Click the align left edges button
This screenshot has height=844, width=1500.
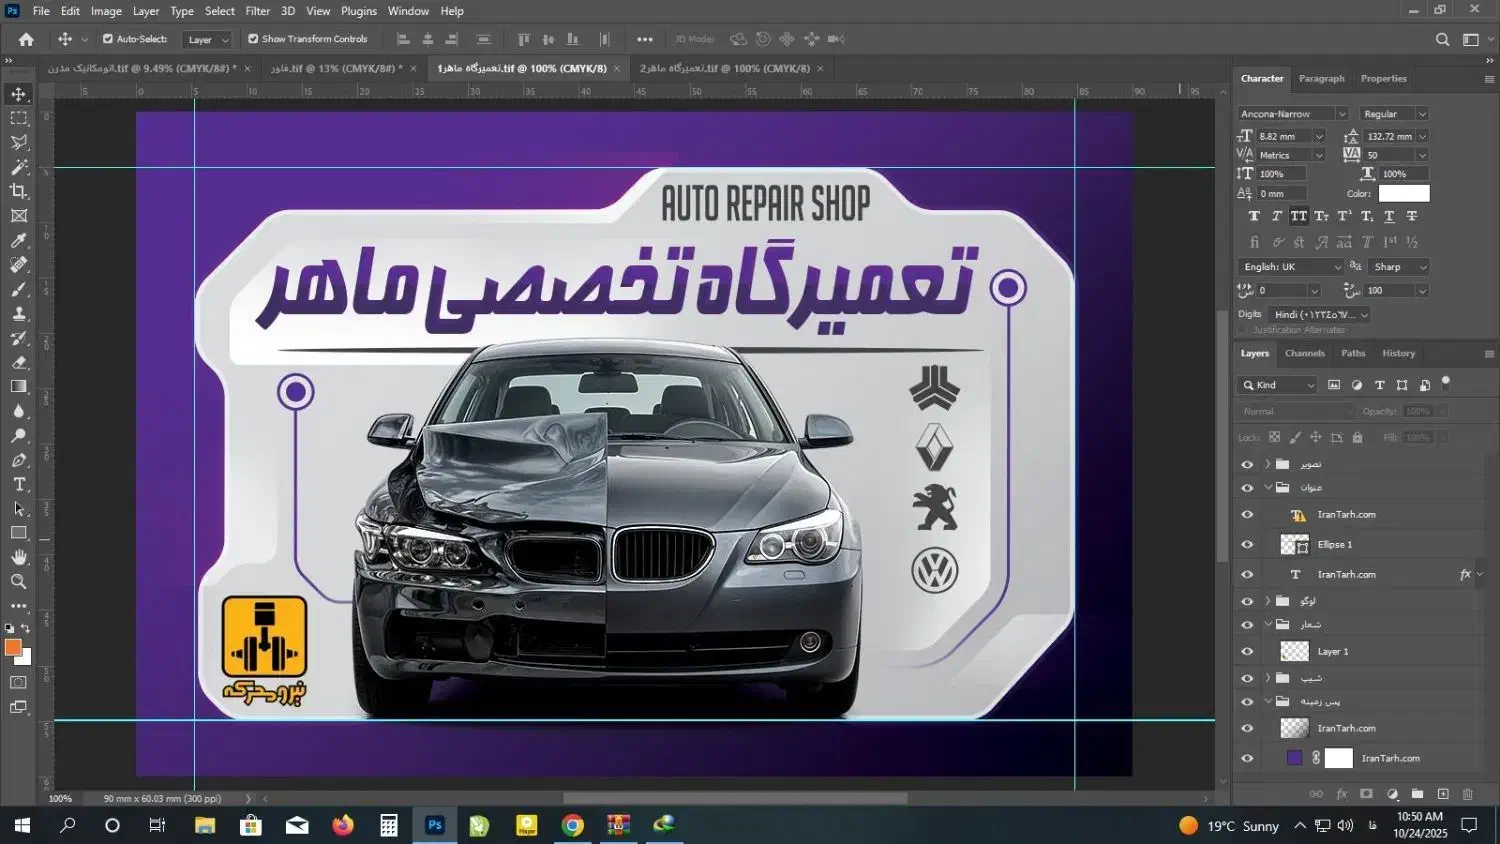[402, 39]
